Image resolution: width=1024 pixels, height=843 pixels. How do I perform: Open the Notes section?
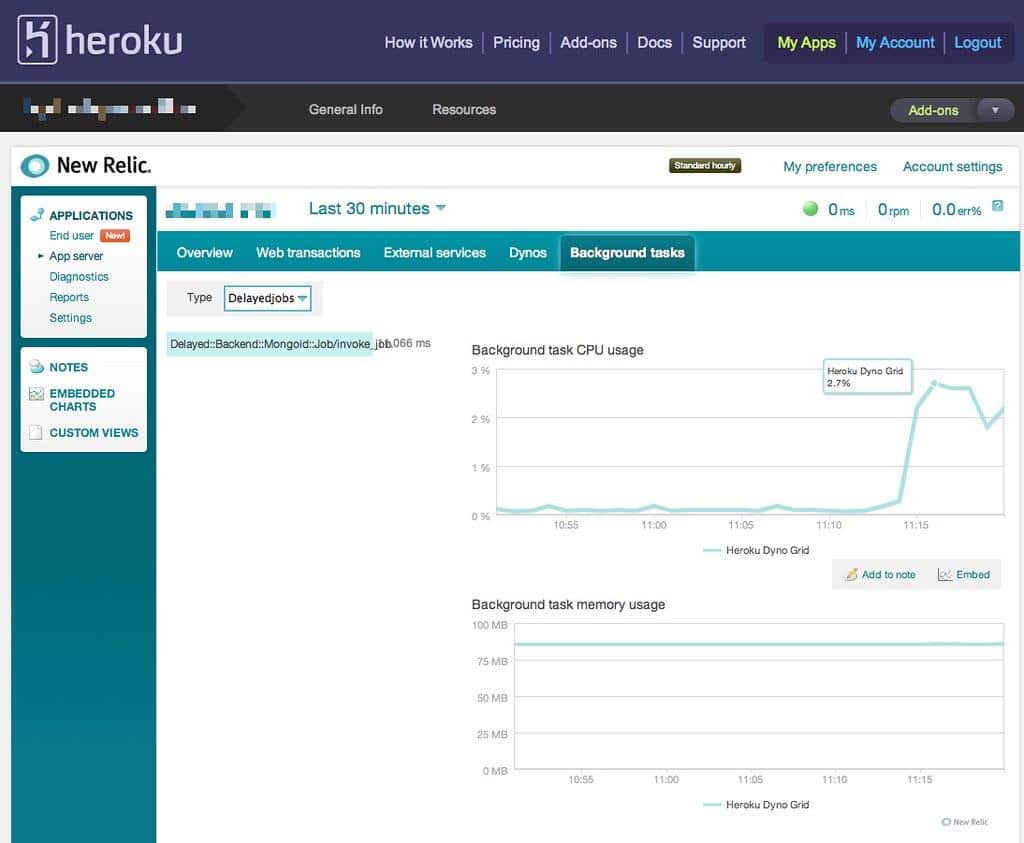(x=69, y=367)
